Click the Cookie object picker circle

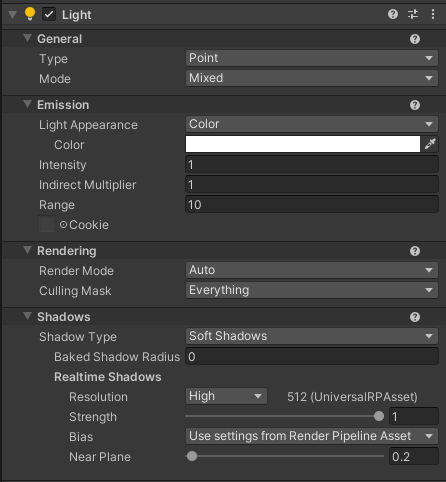pos(63,225)
